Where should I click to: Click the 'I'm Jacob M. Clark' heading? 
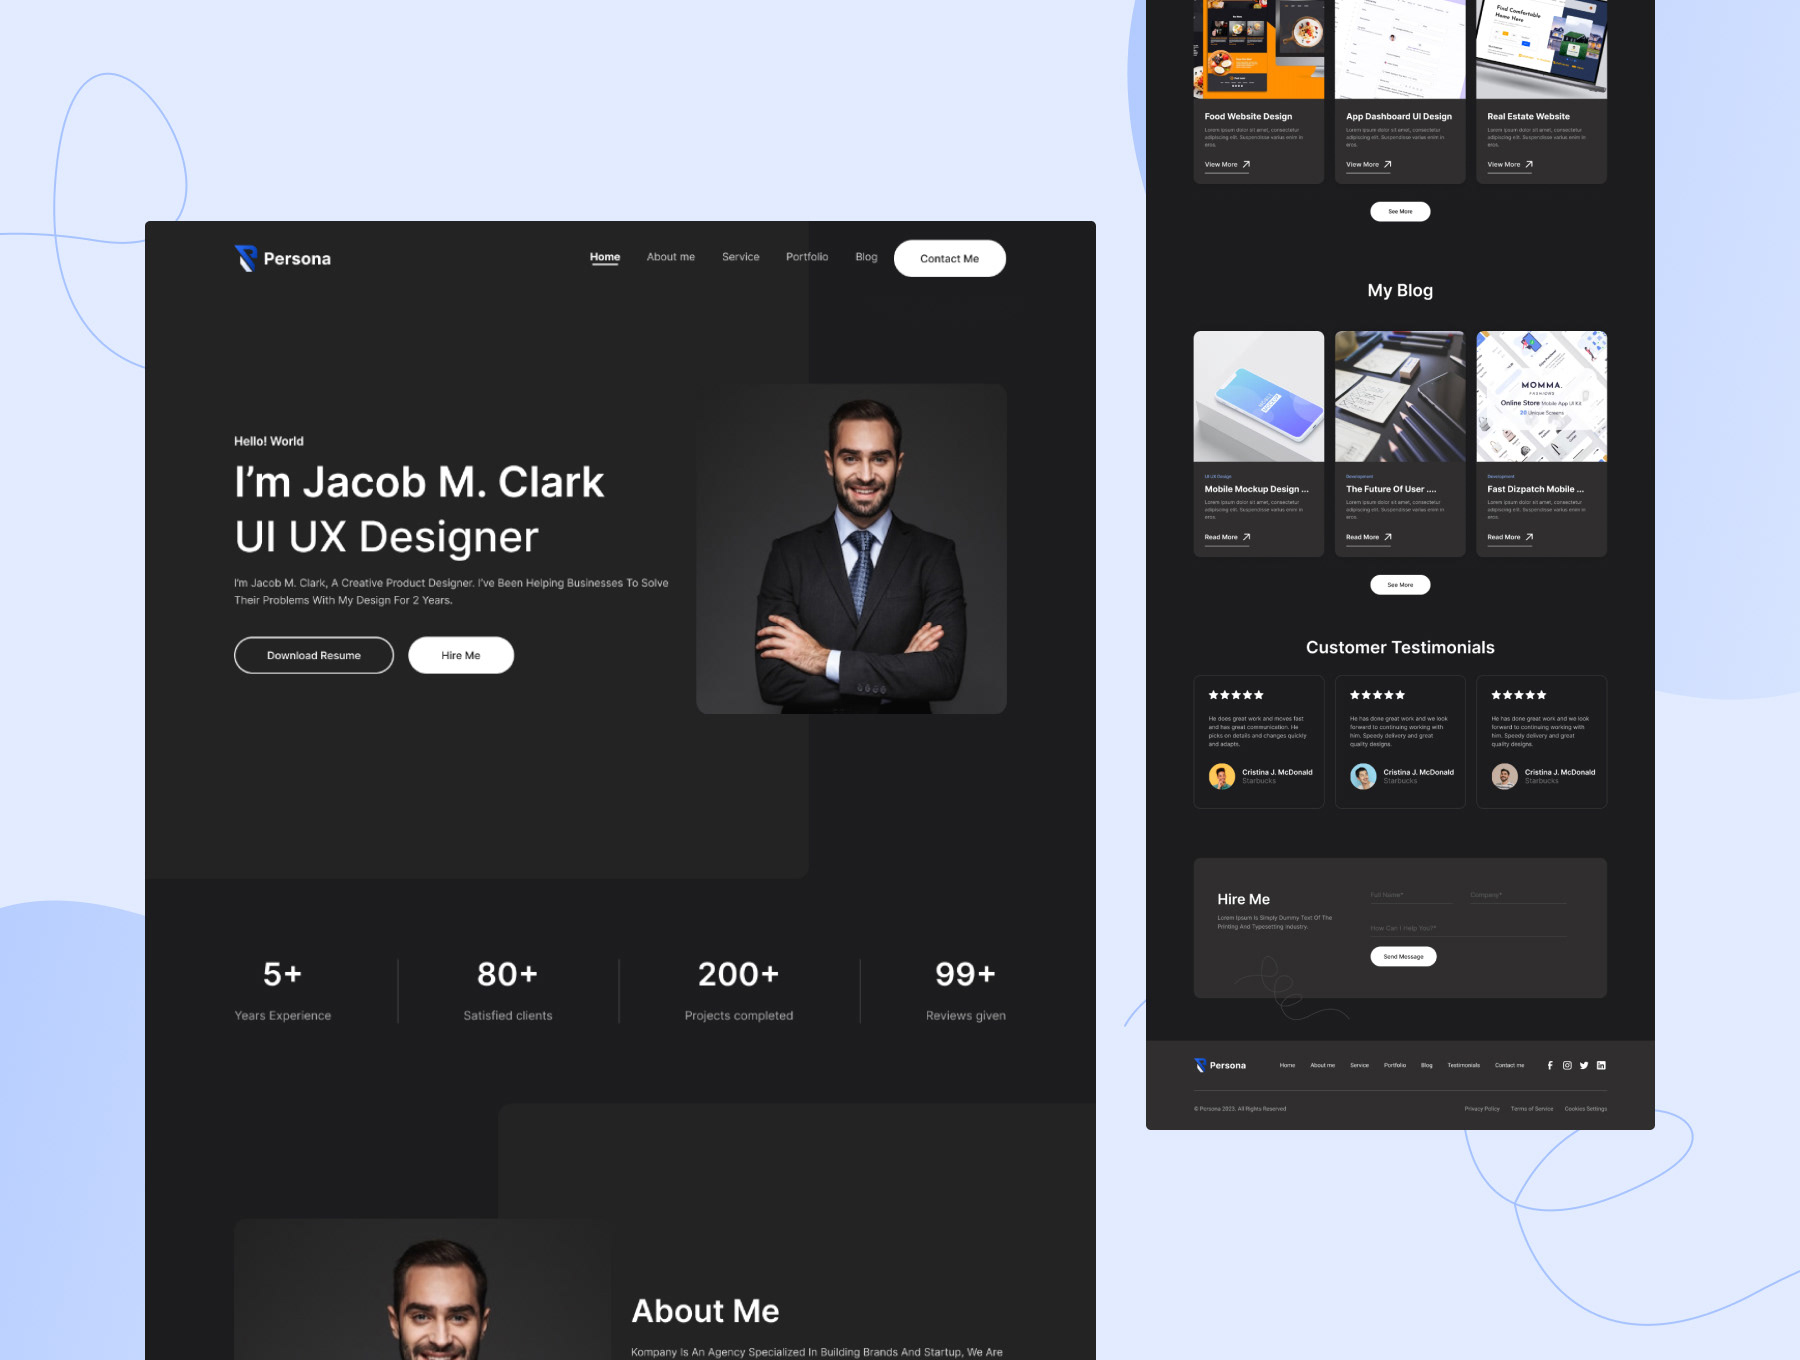click(419, 482)
